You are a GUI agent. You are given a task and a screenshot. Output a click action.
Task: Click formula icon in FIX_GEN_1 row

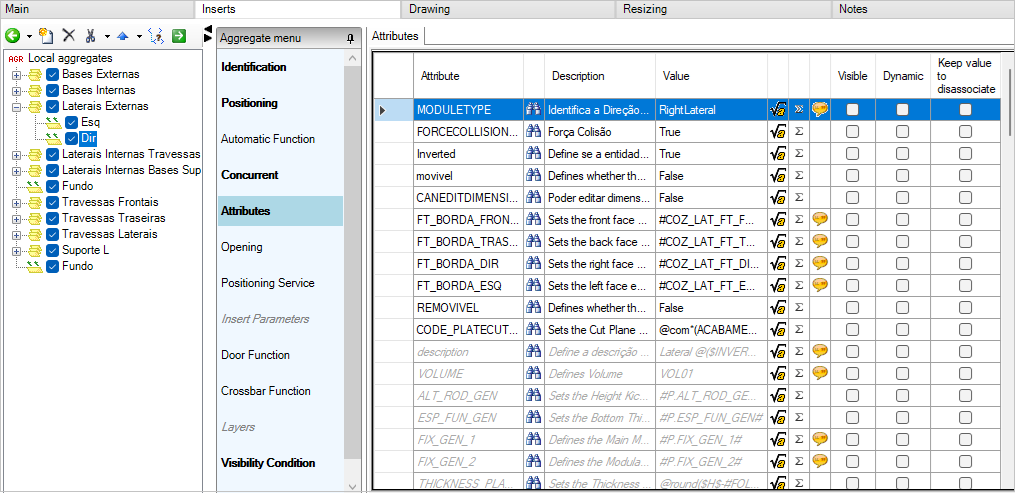tap(777, 439)
